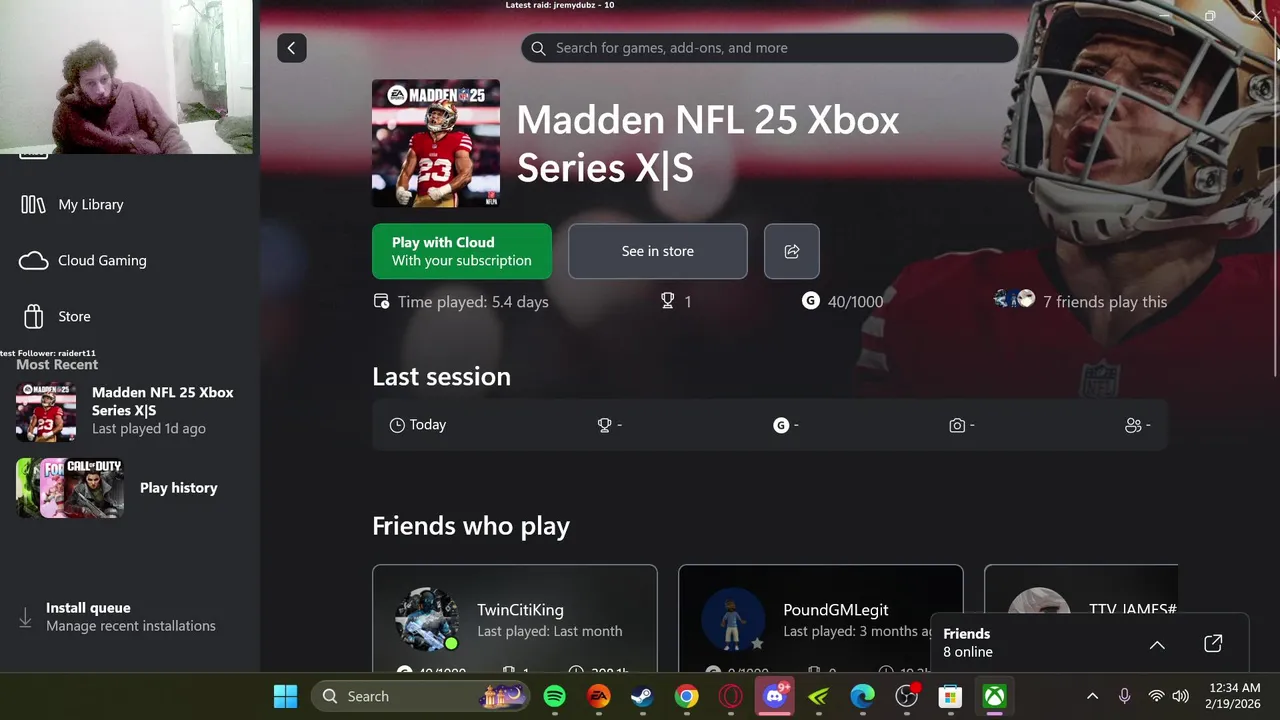Open PoundGMLegit friend card
Screen dimensions: 1280x720
[x=821, y=618]
